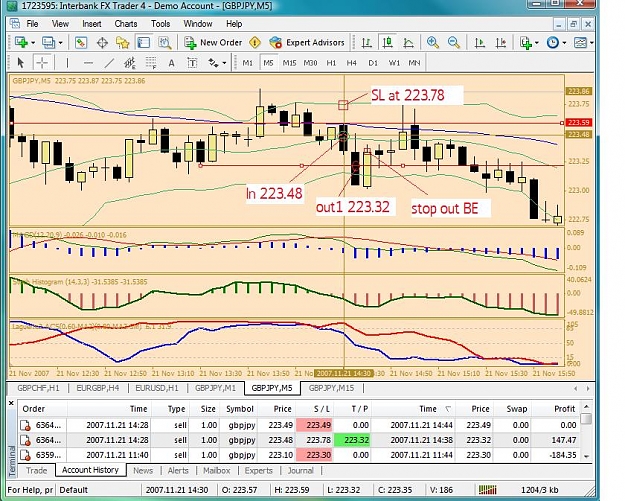Viewport: 625px width, 501px height.
Task: Open the Experts terminal tab
Action: click(259, 471)
